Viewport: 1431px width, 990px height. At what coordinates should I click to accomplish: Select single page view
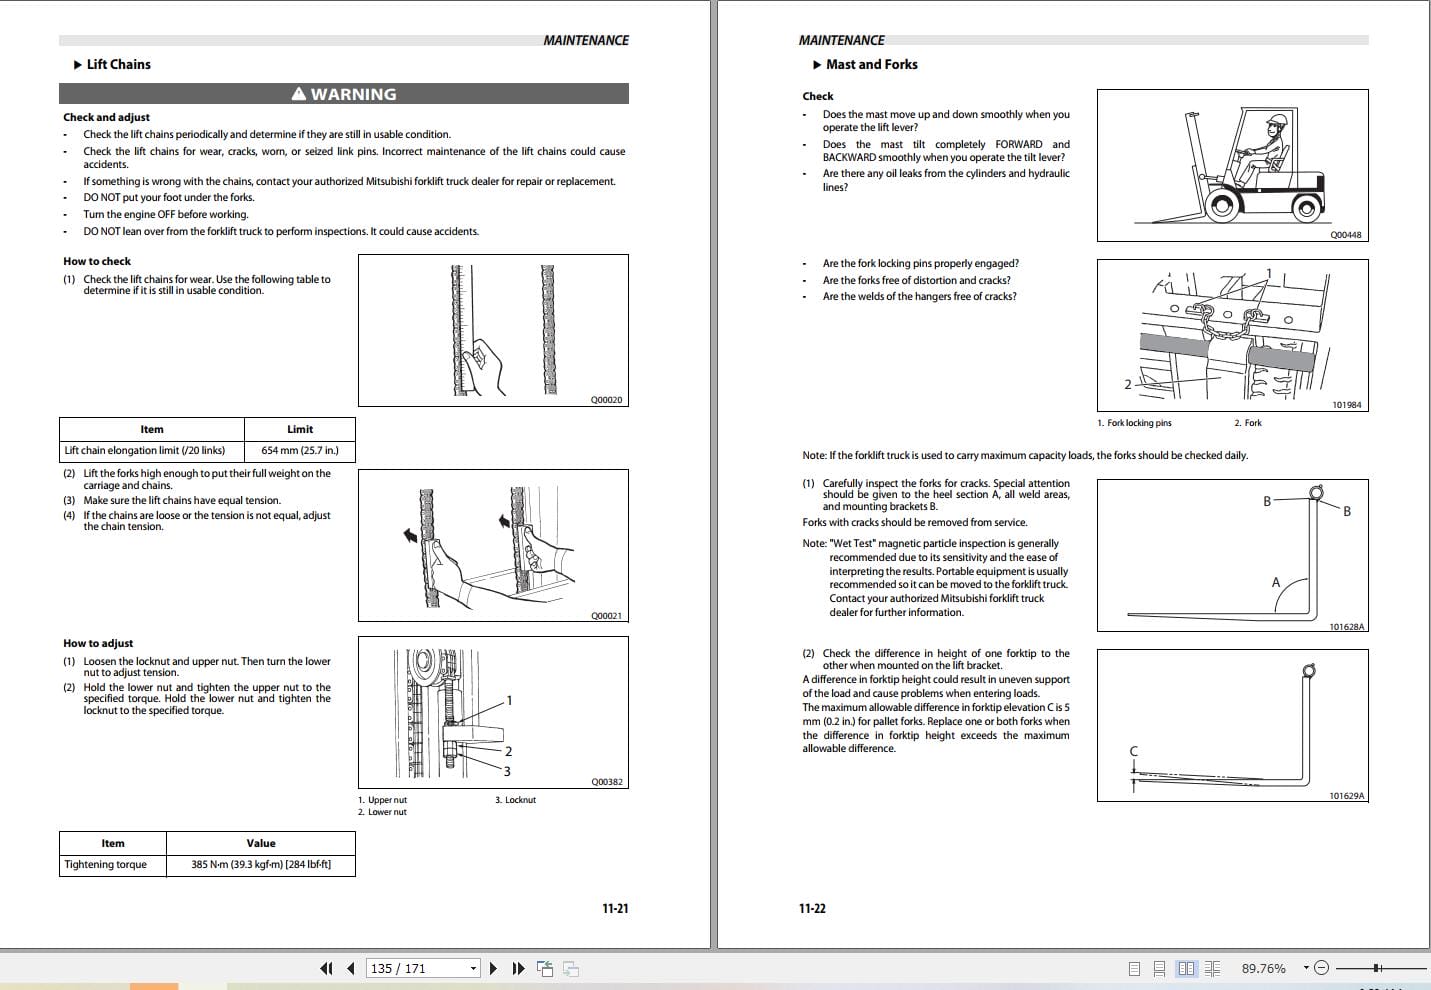point(1134,968)
